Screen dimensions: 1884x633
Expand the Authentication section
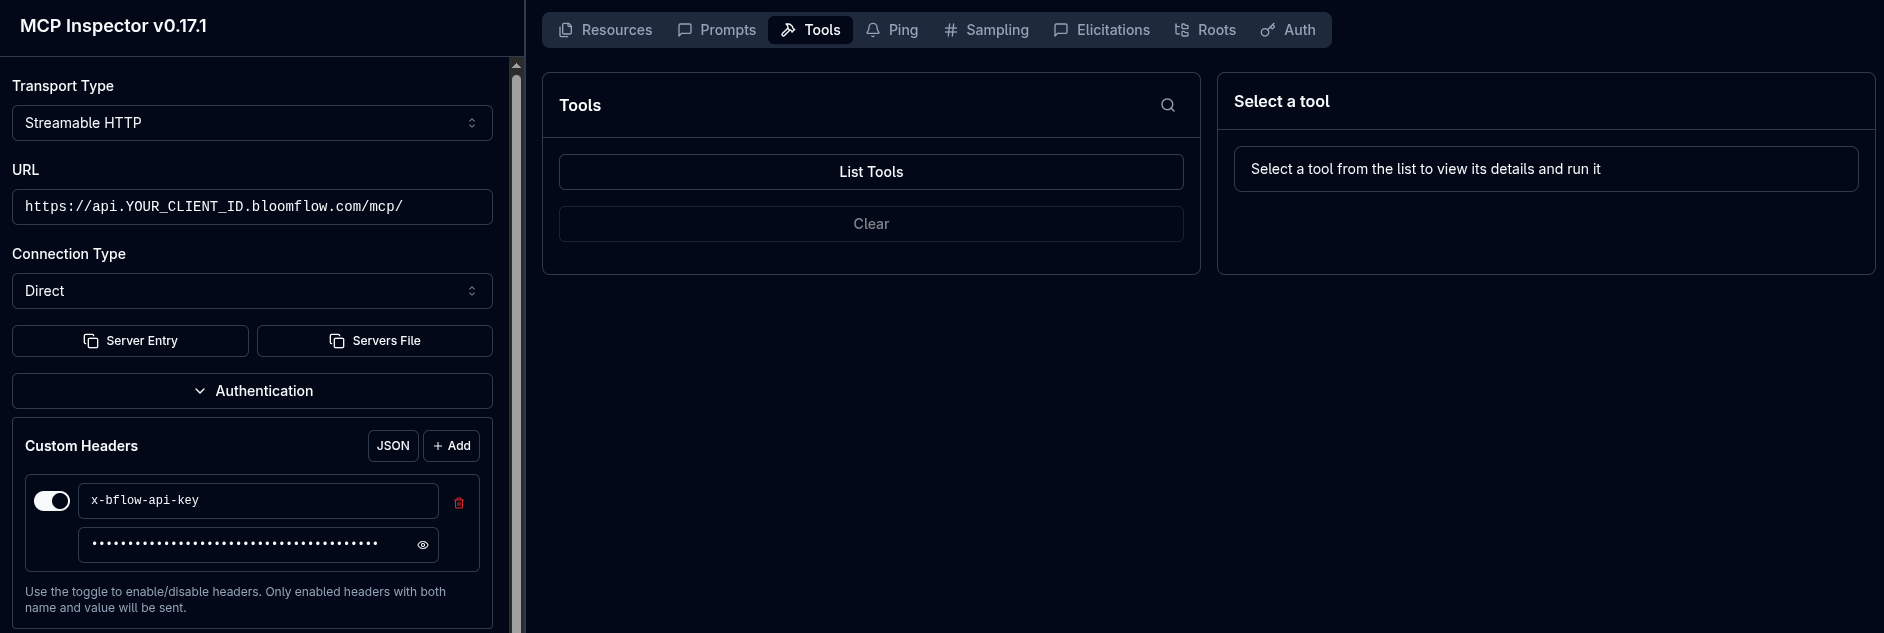pos(252,391)
